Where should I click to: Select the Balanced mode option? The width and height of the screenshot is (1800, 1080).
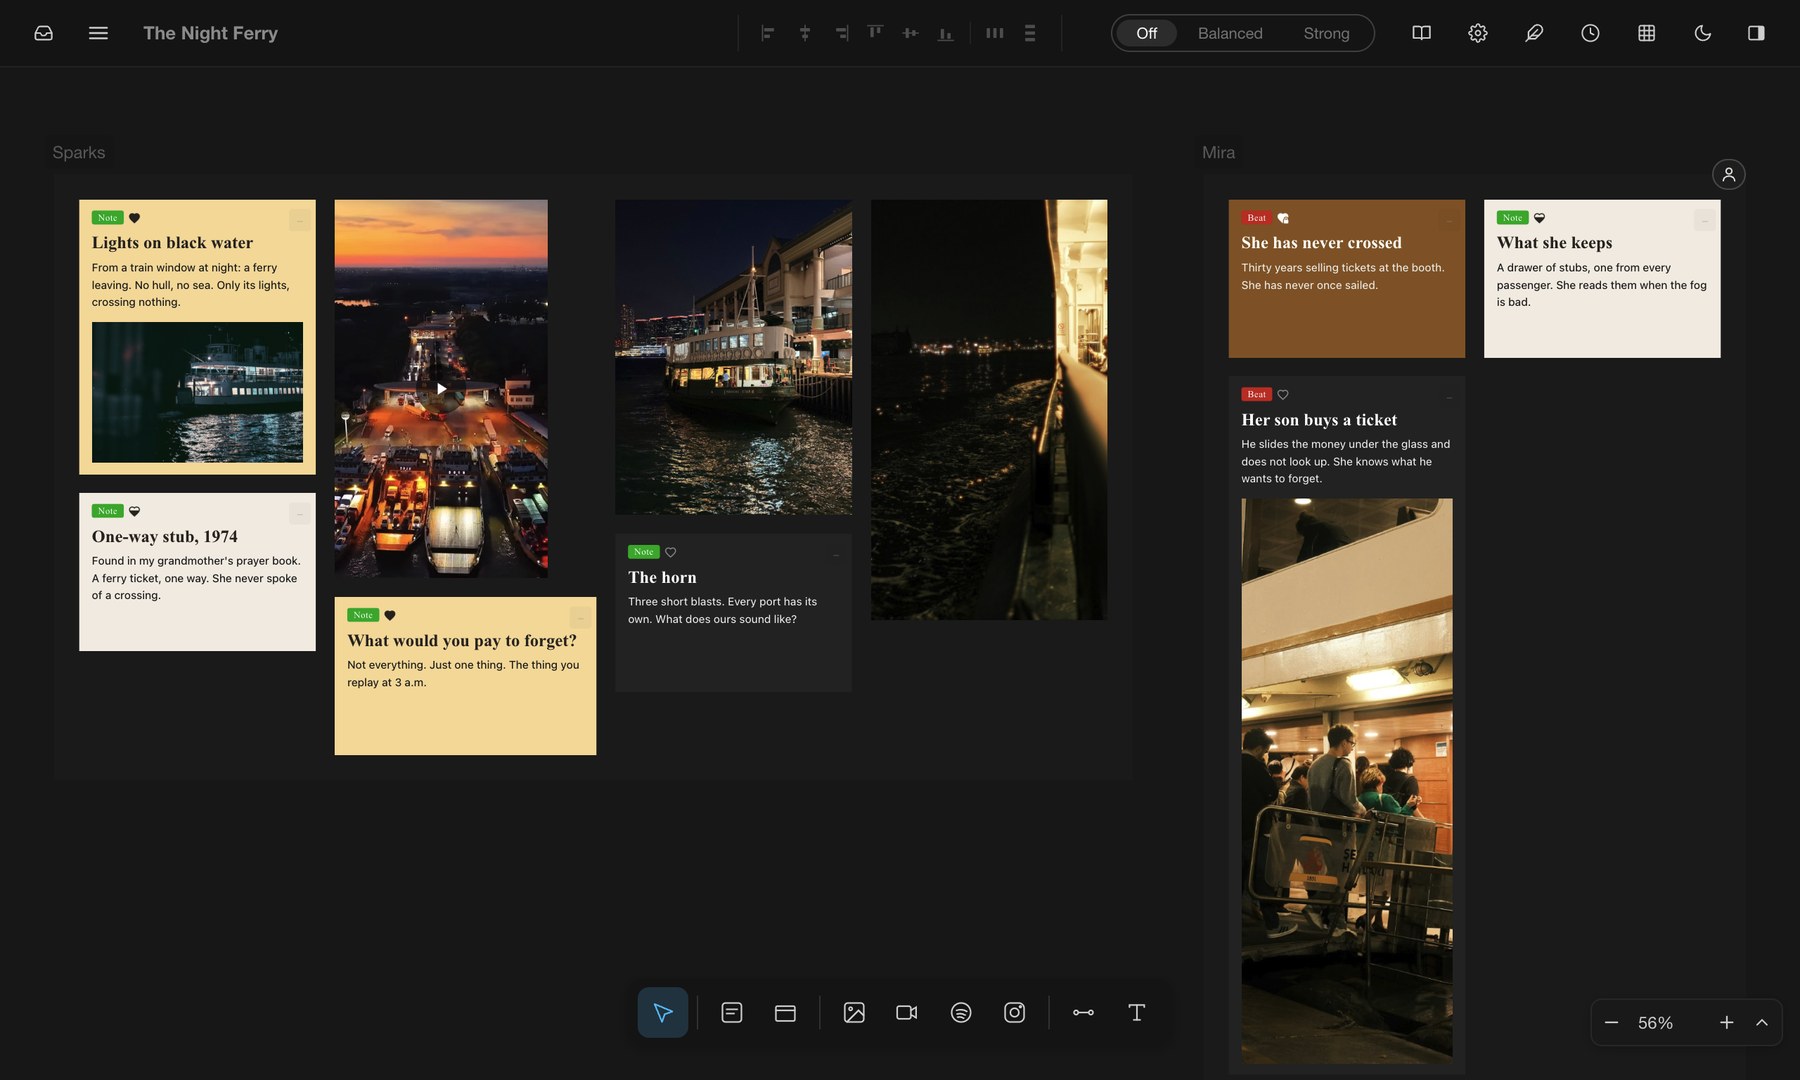tap(1230, 33)
